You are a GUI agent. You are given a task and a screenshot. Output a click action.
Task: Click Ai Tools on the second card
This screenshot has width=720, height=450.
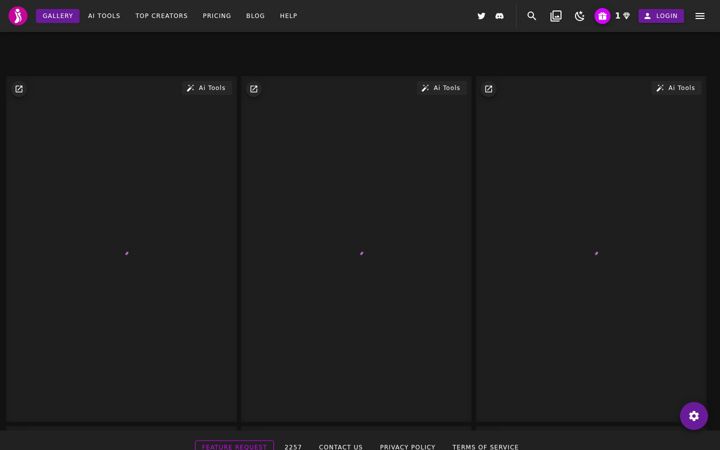click(x=442, y=88)
